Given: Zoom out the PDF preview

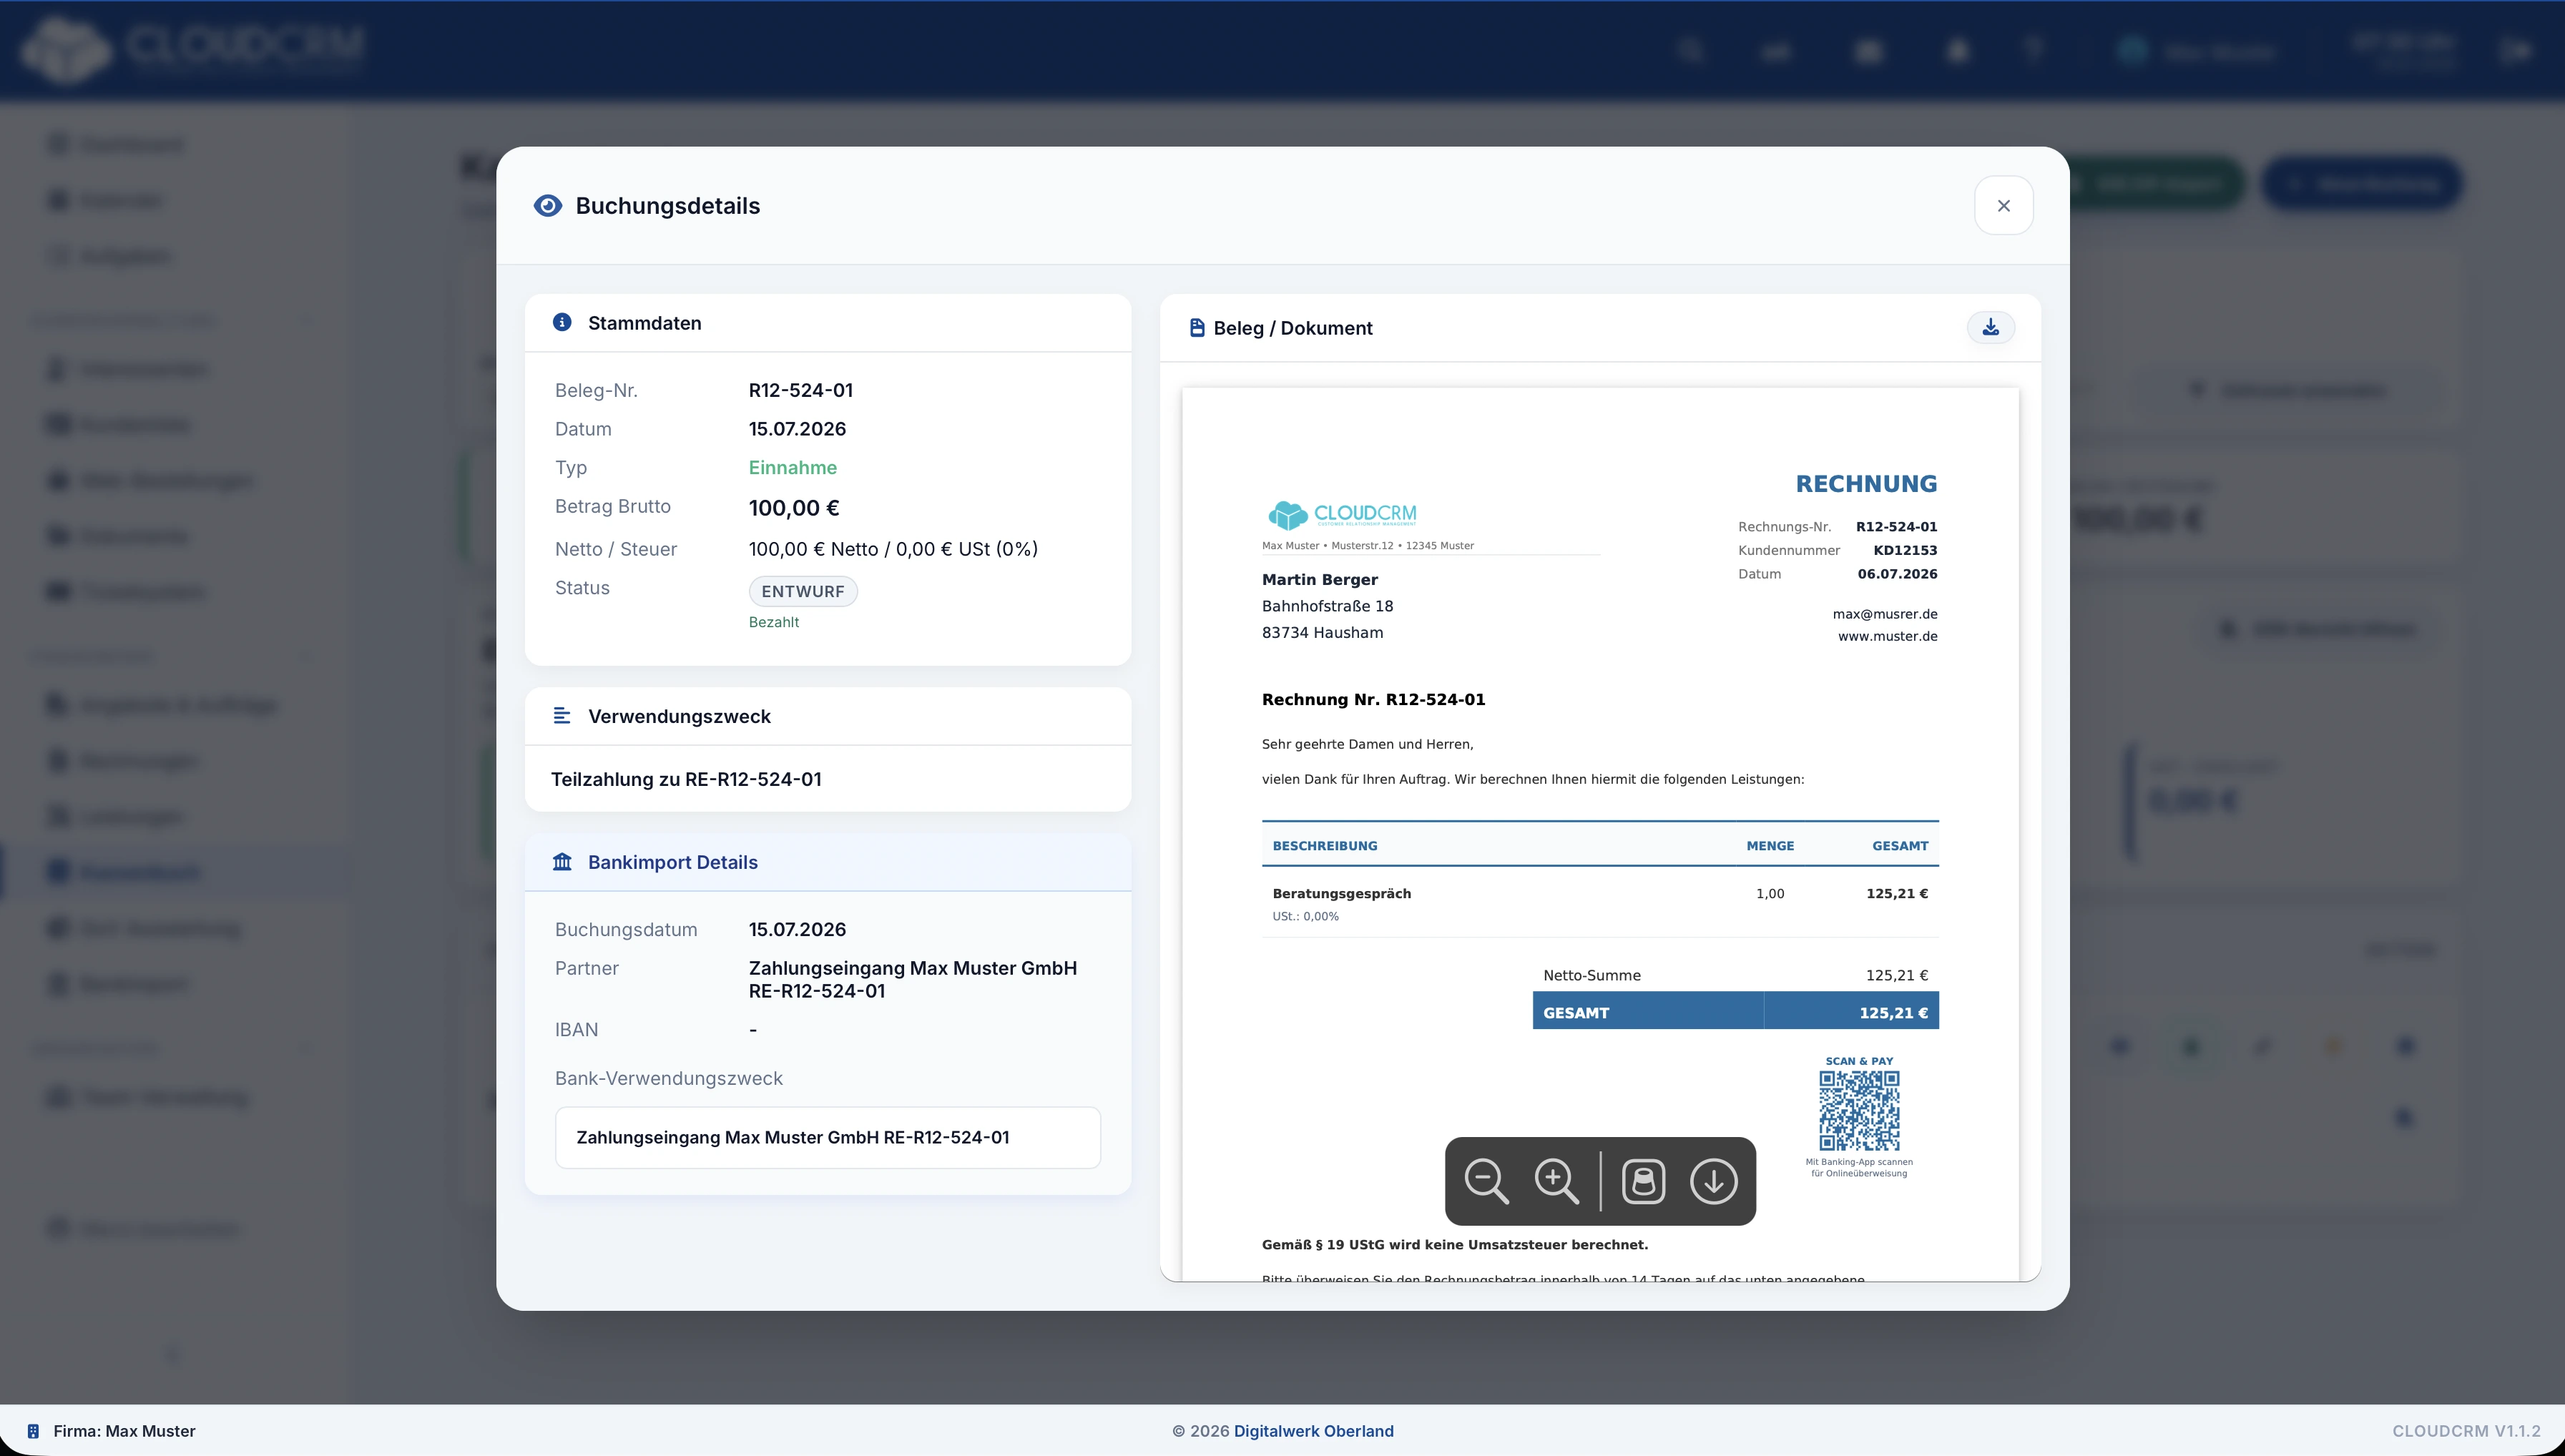Looking at the screenshot, I should click(1486, 1181).
